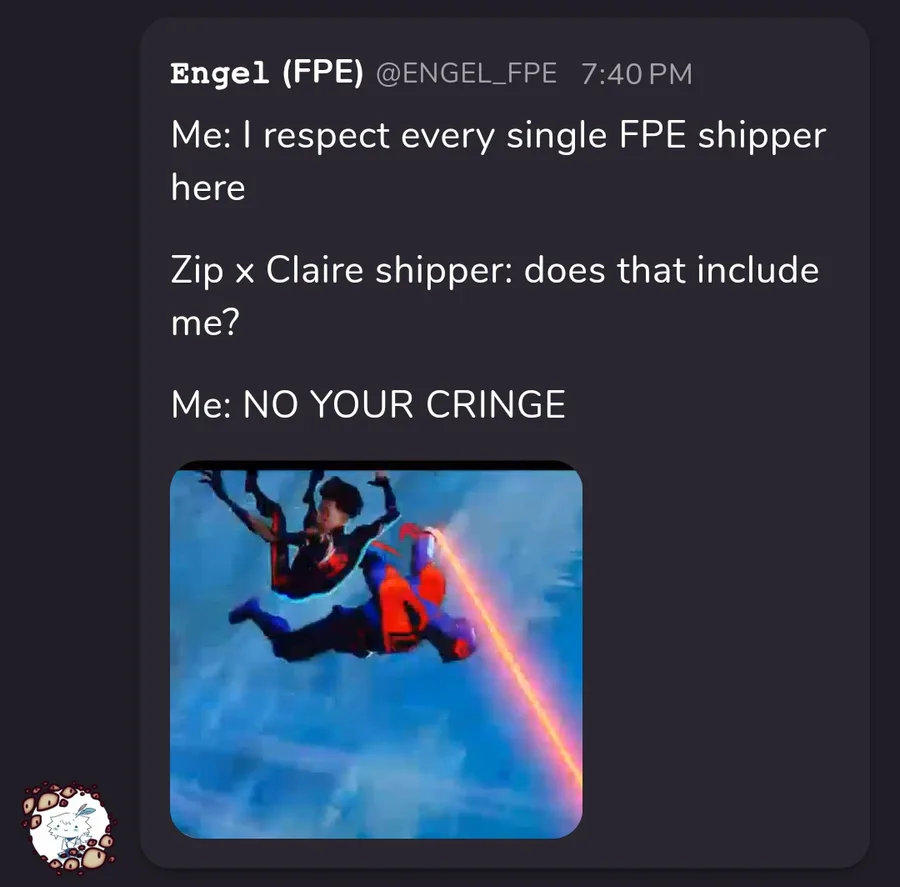Open the Spider-Man skydiving GIF attachment
Viewport: 900px width, 887px height.
pos(376,649)
